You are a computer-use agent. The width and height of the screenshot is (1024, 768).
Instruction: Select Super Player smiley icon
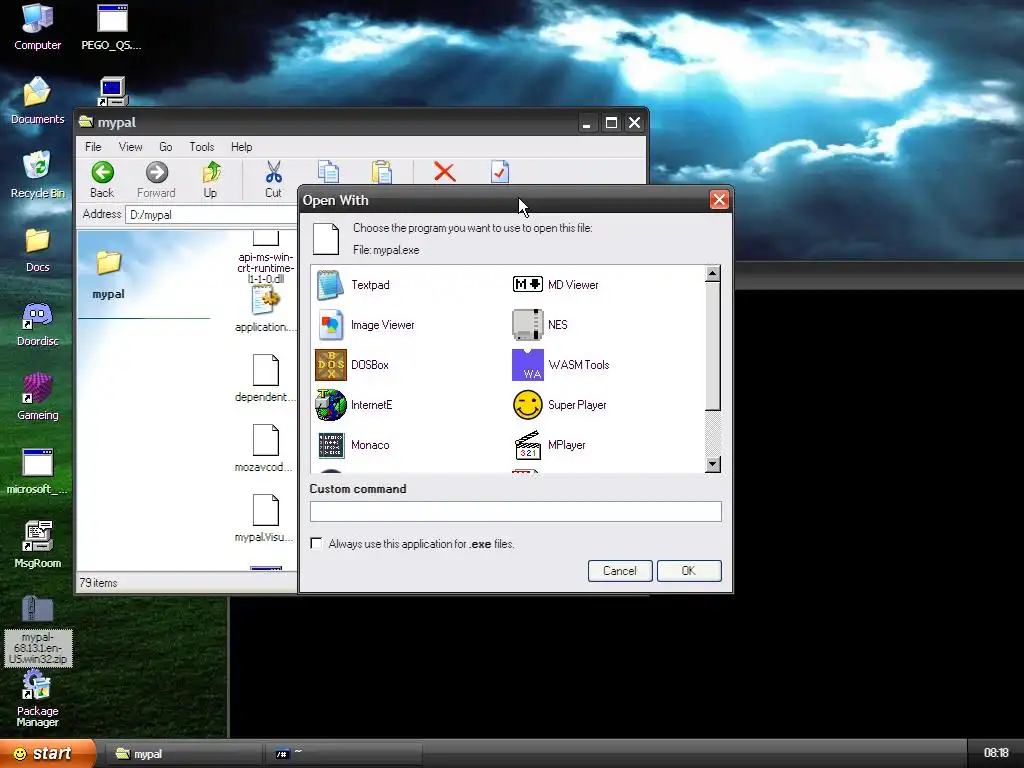coord(528,405)
